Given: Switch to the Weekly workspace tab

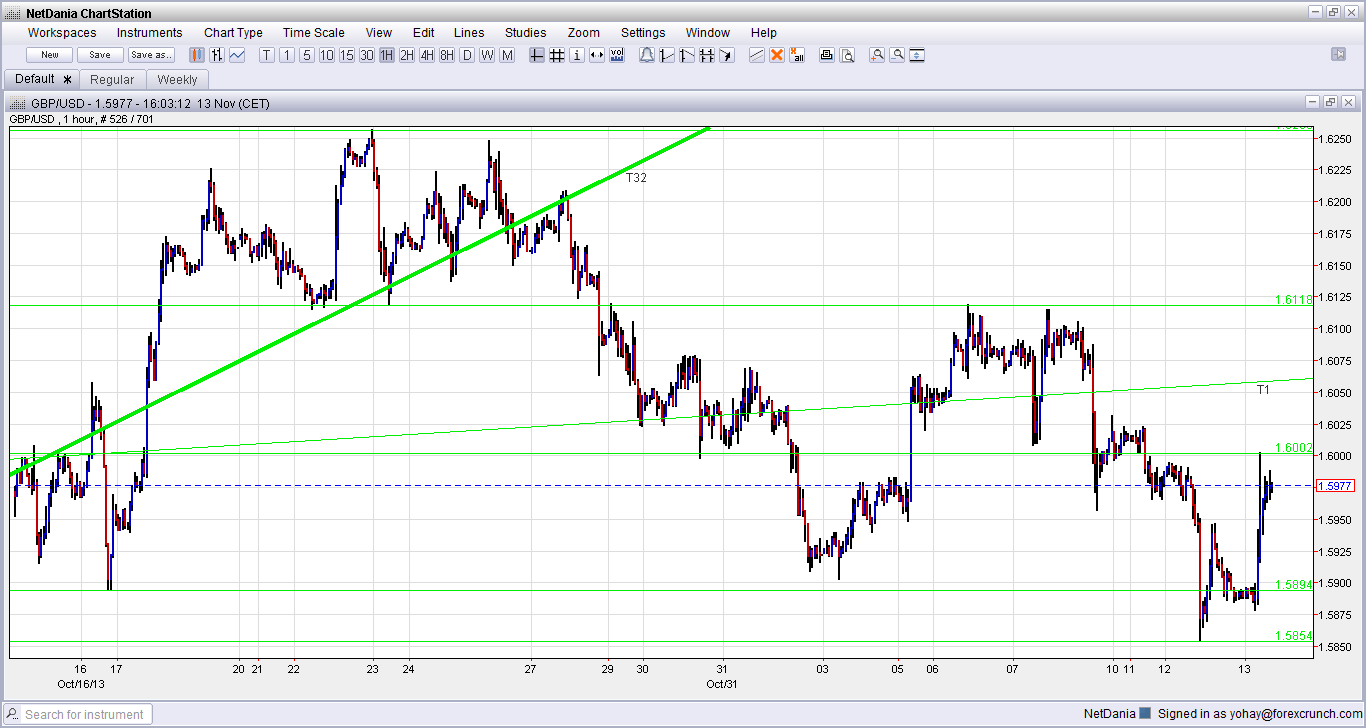Looking at the screenshot, I should 177,79.
